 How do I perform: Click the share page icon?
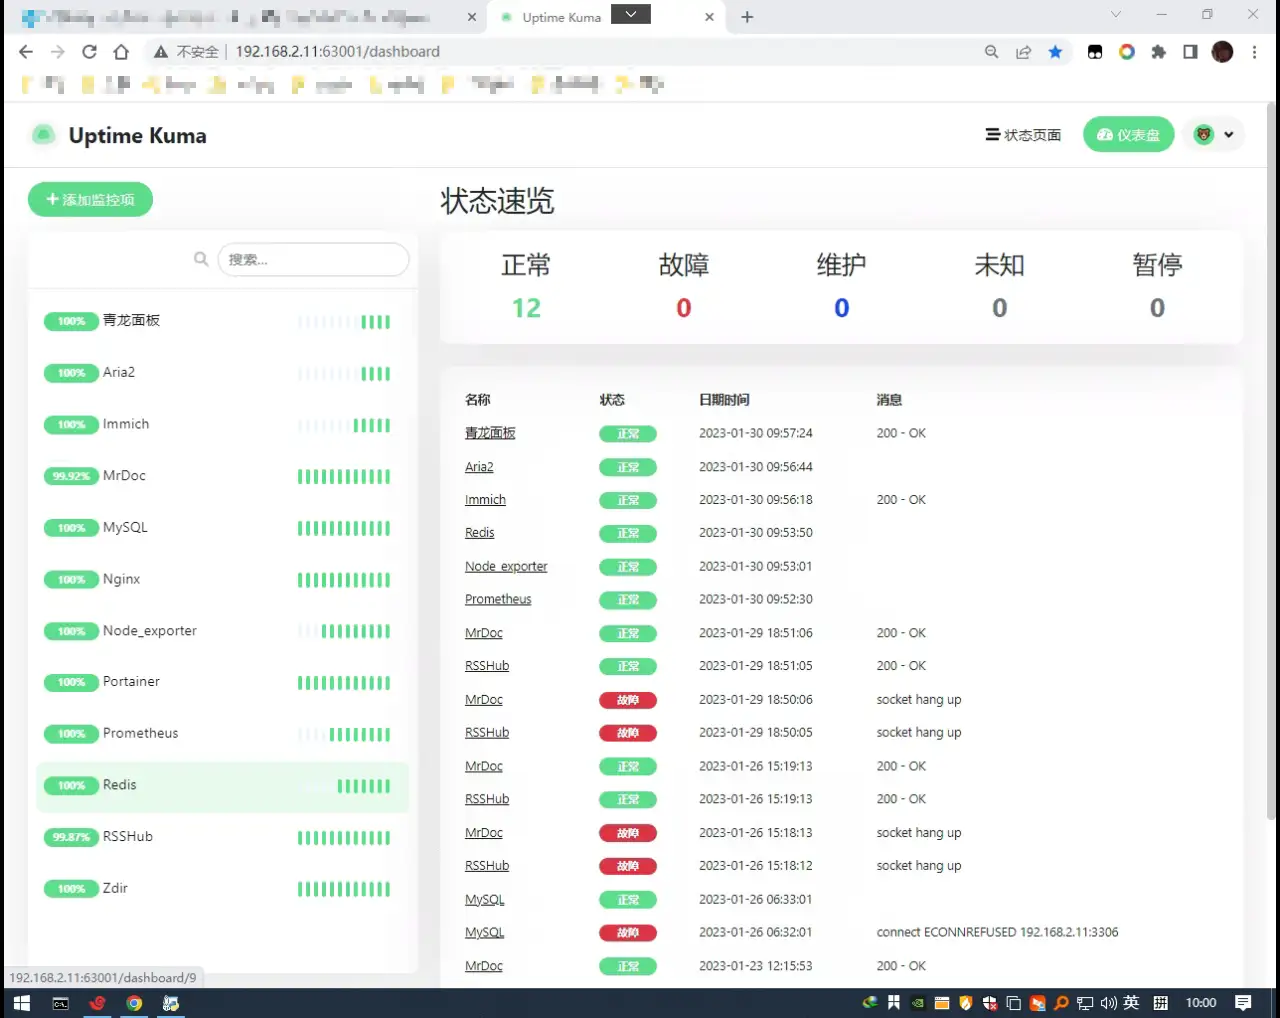(x=1023, y=52)
